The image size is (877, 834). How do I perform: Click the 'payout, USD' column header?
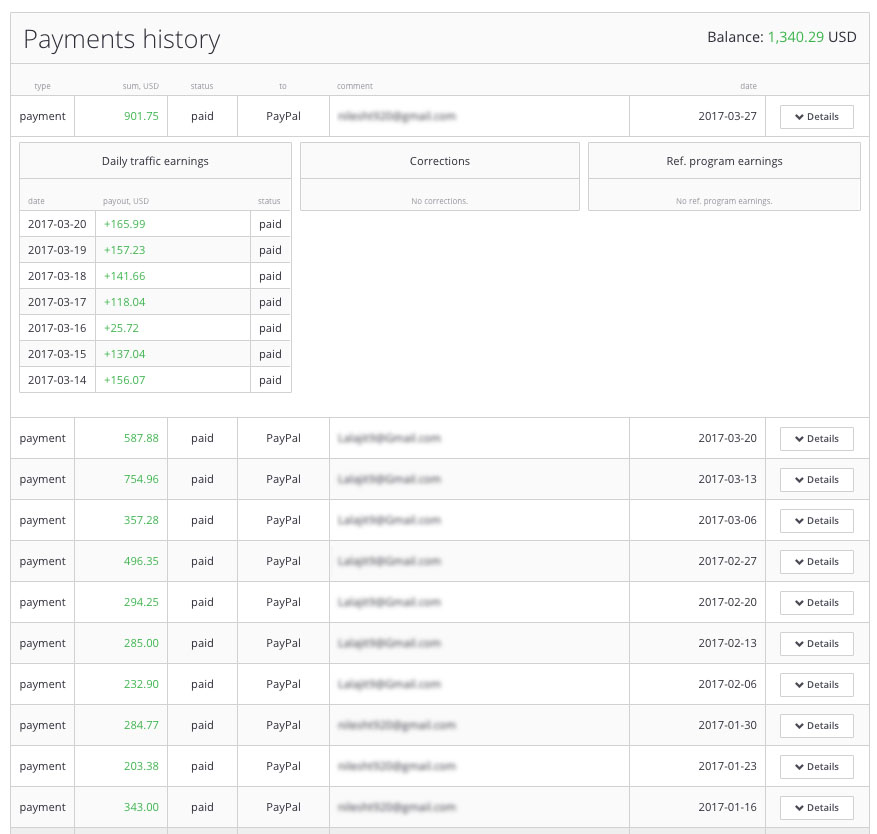tap(126, 201)
